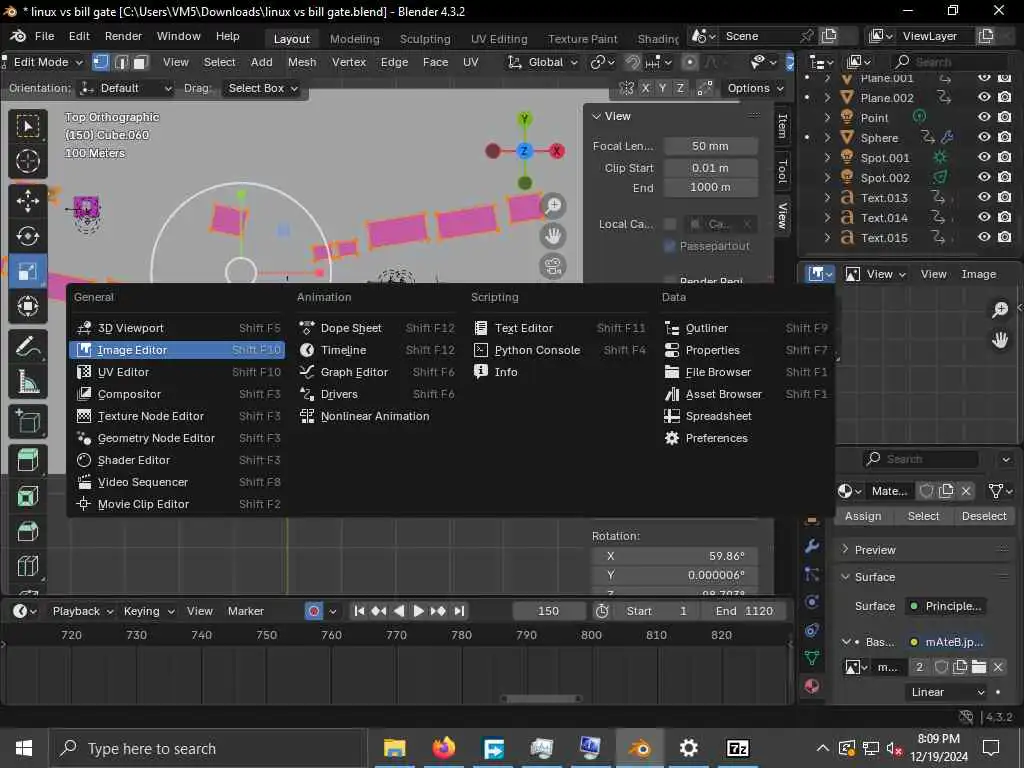Open 7-Zip from the taskbar

[737, 748]
